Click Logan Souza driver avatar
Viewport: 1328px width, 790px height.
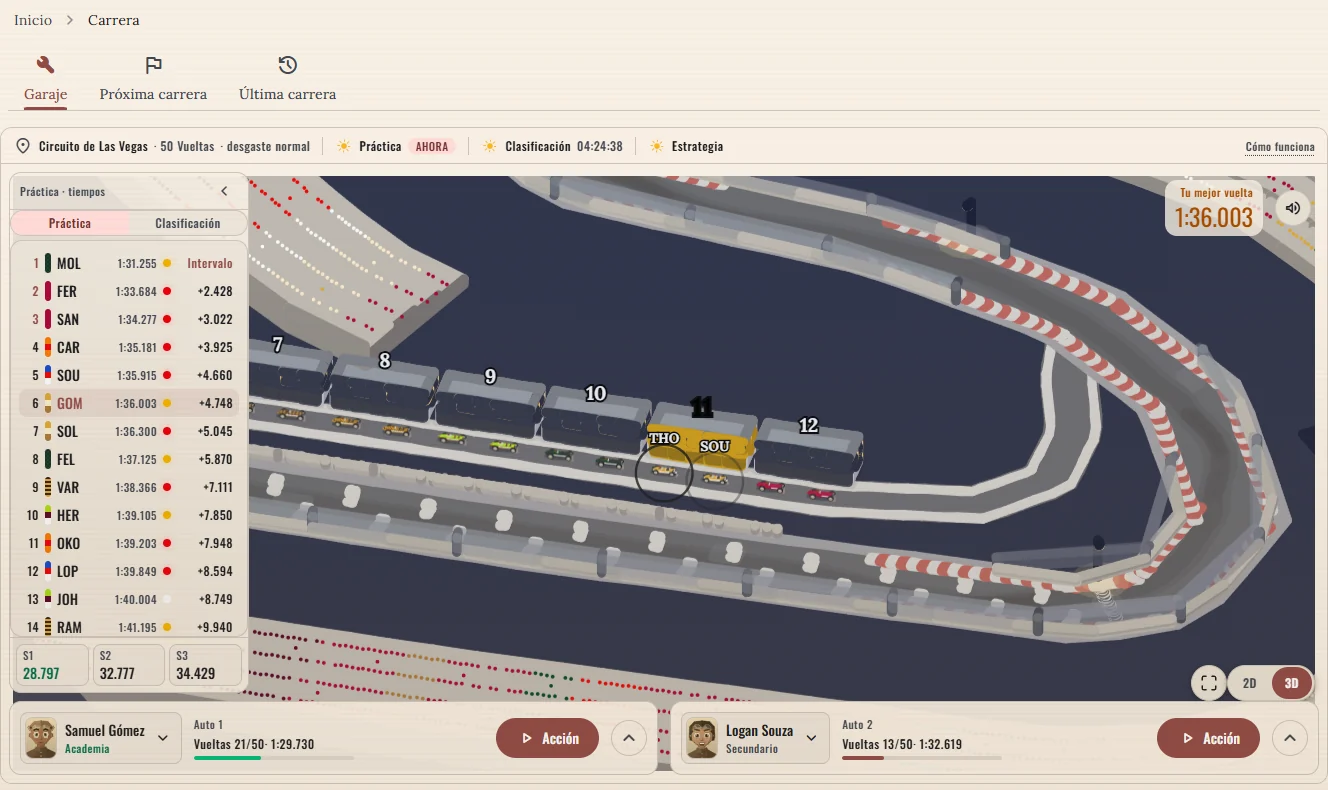click(x=702, y=739)
